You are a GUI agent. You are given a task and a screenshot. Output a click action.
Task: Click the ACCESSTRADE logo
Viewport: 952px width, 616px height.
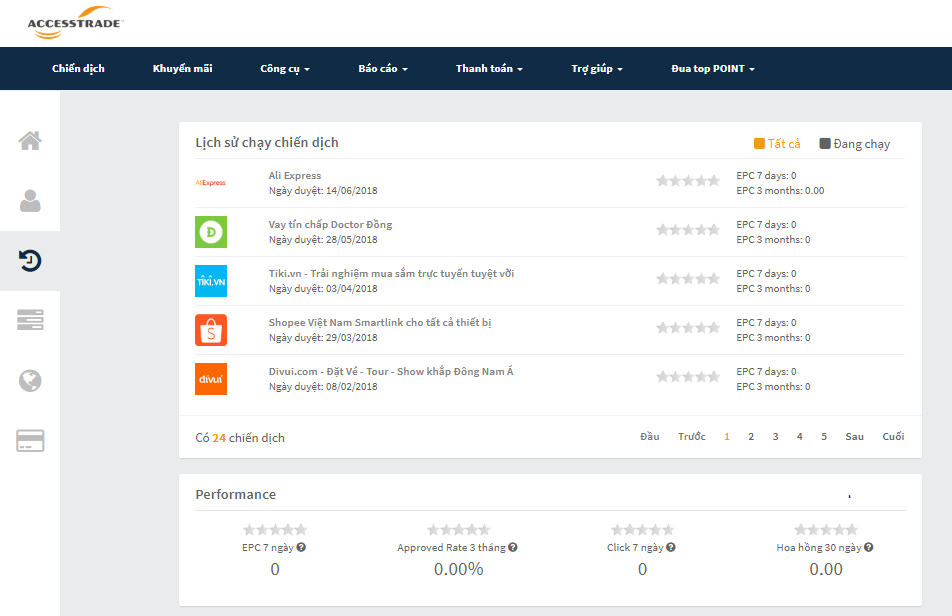click(75, 24)
